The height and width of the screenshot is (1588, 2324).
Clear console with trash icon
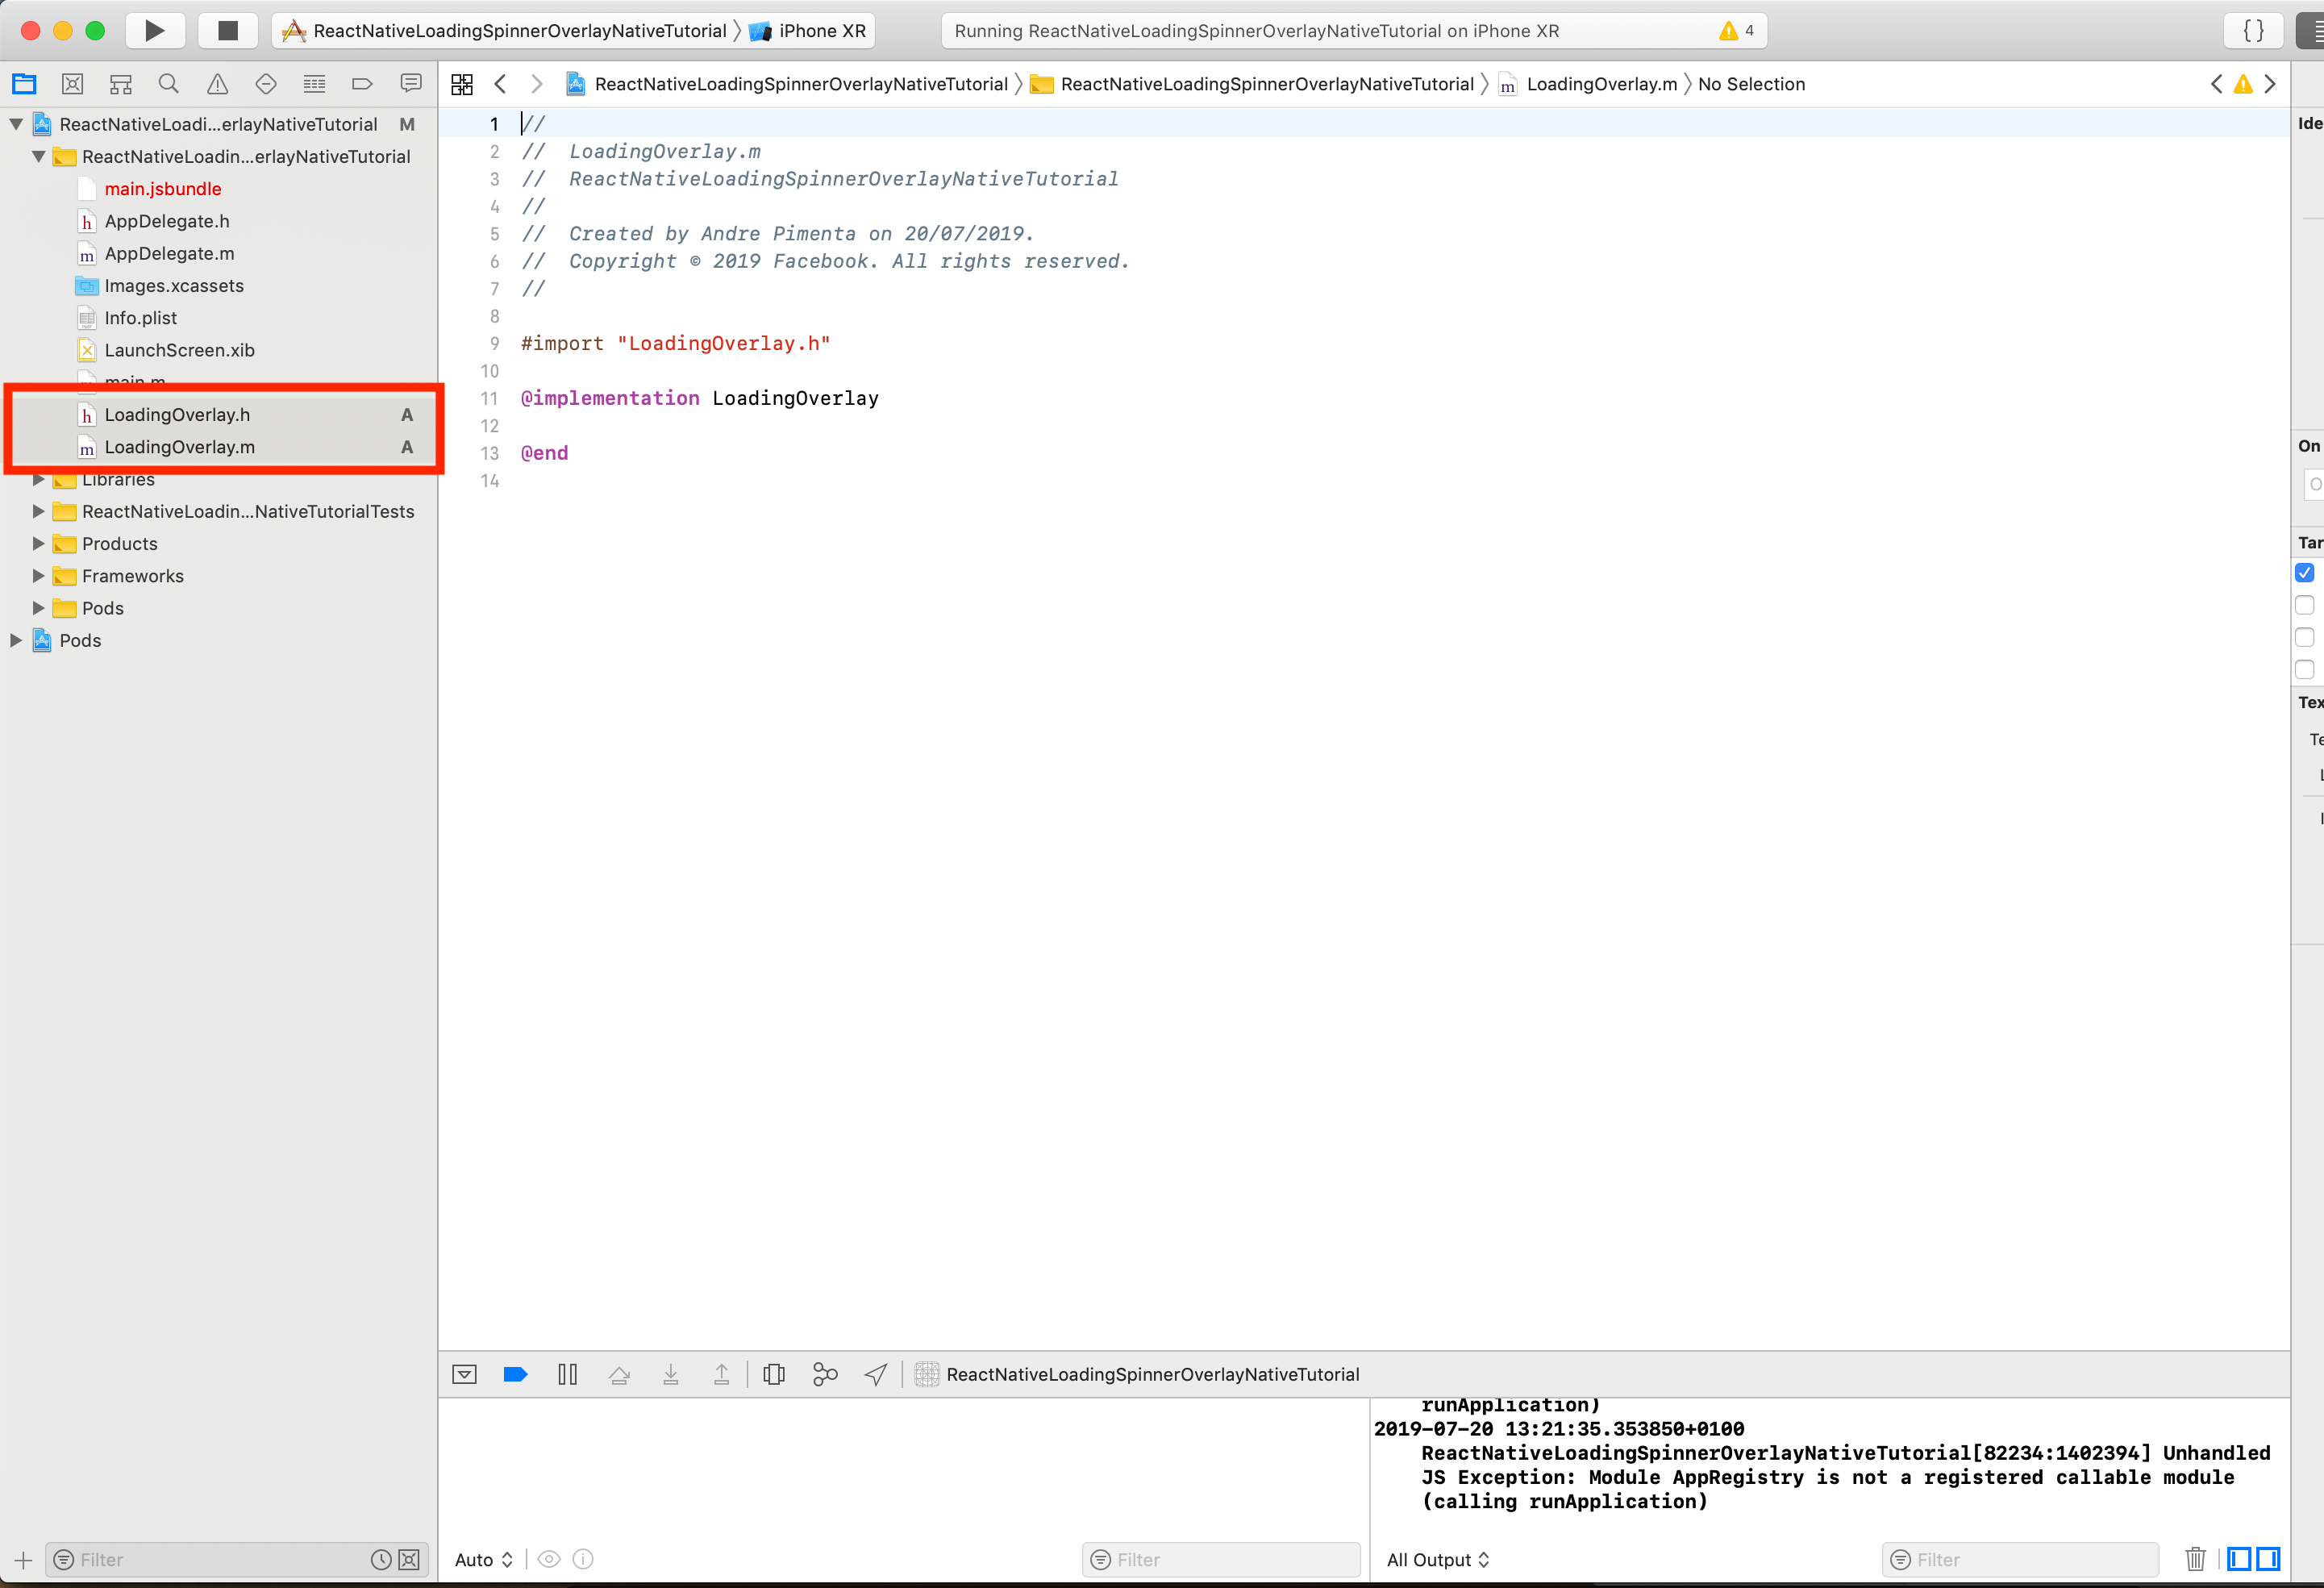2195,1559
